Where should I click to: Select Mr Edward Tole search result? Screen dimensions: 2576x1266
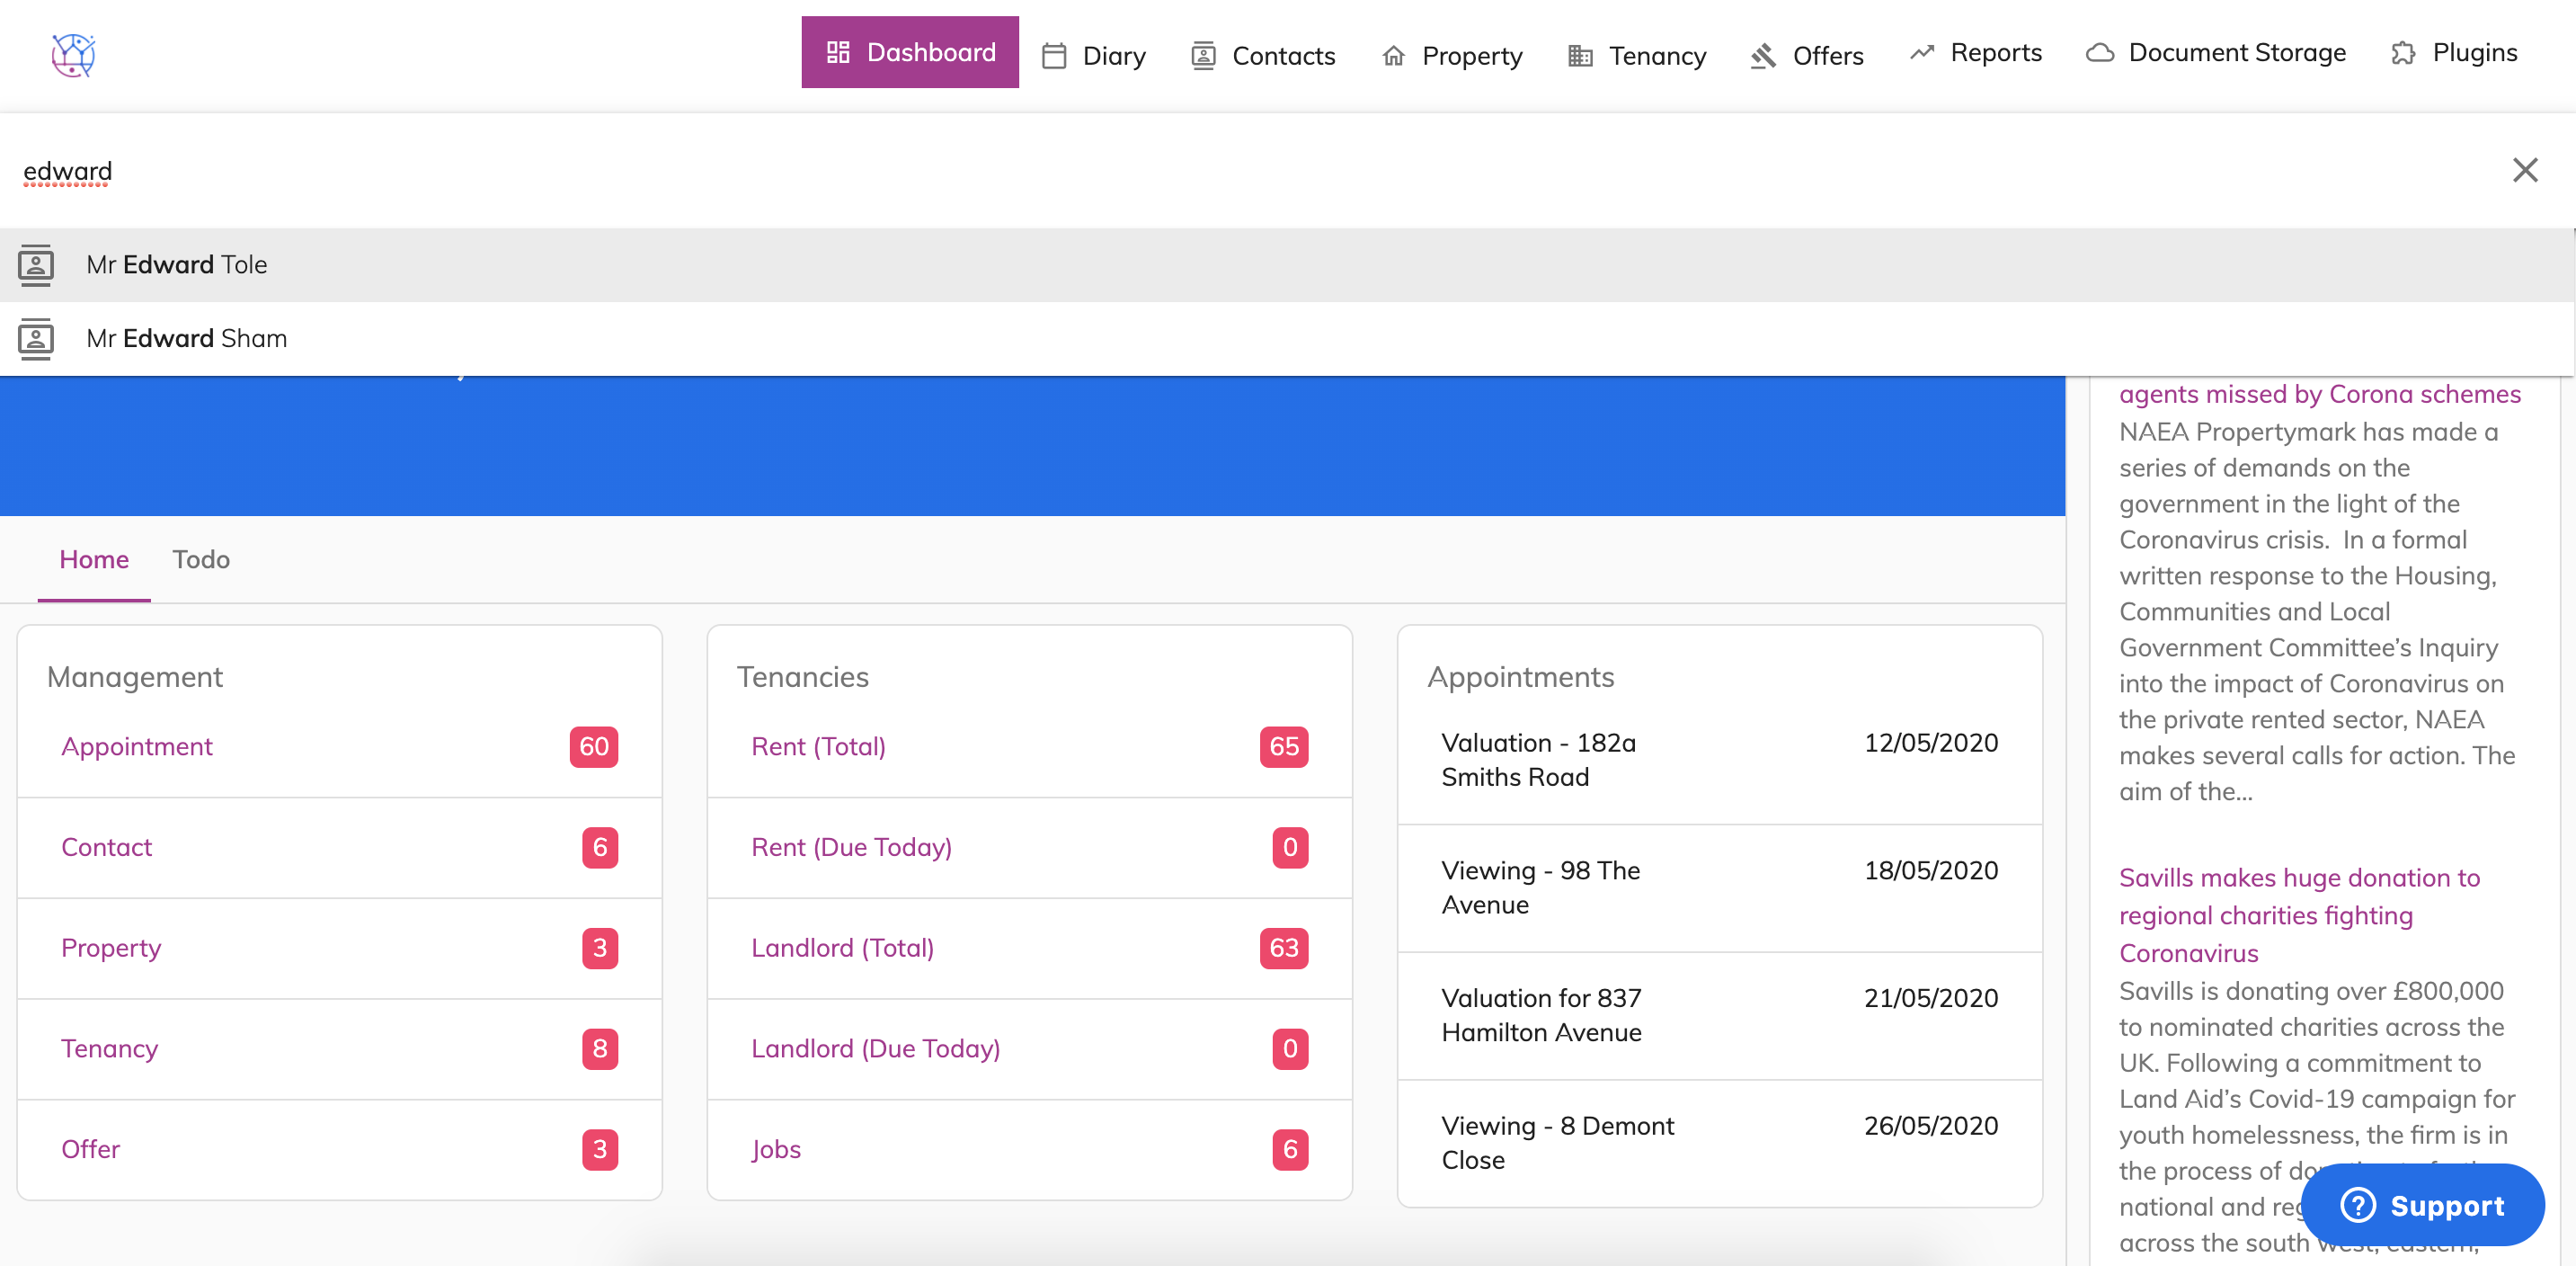177,264
